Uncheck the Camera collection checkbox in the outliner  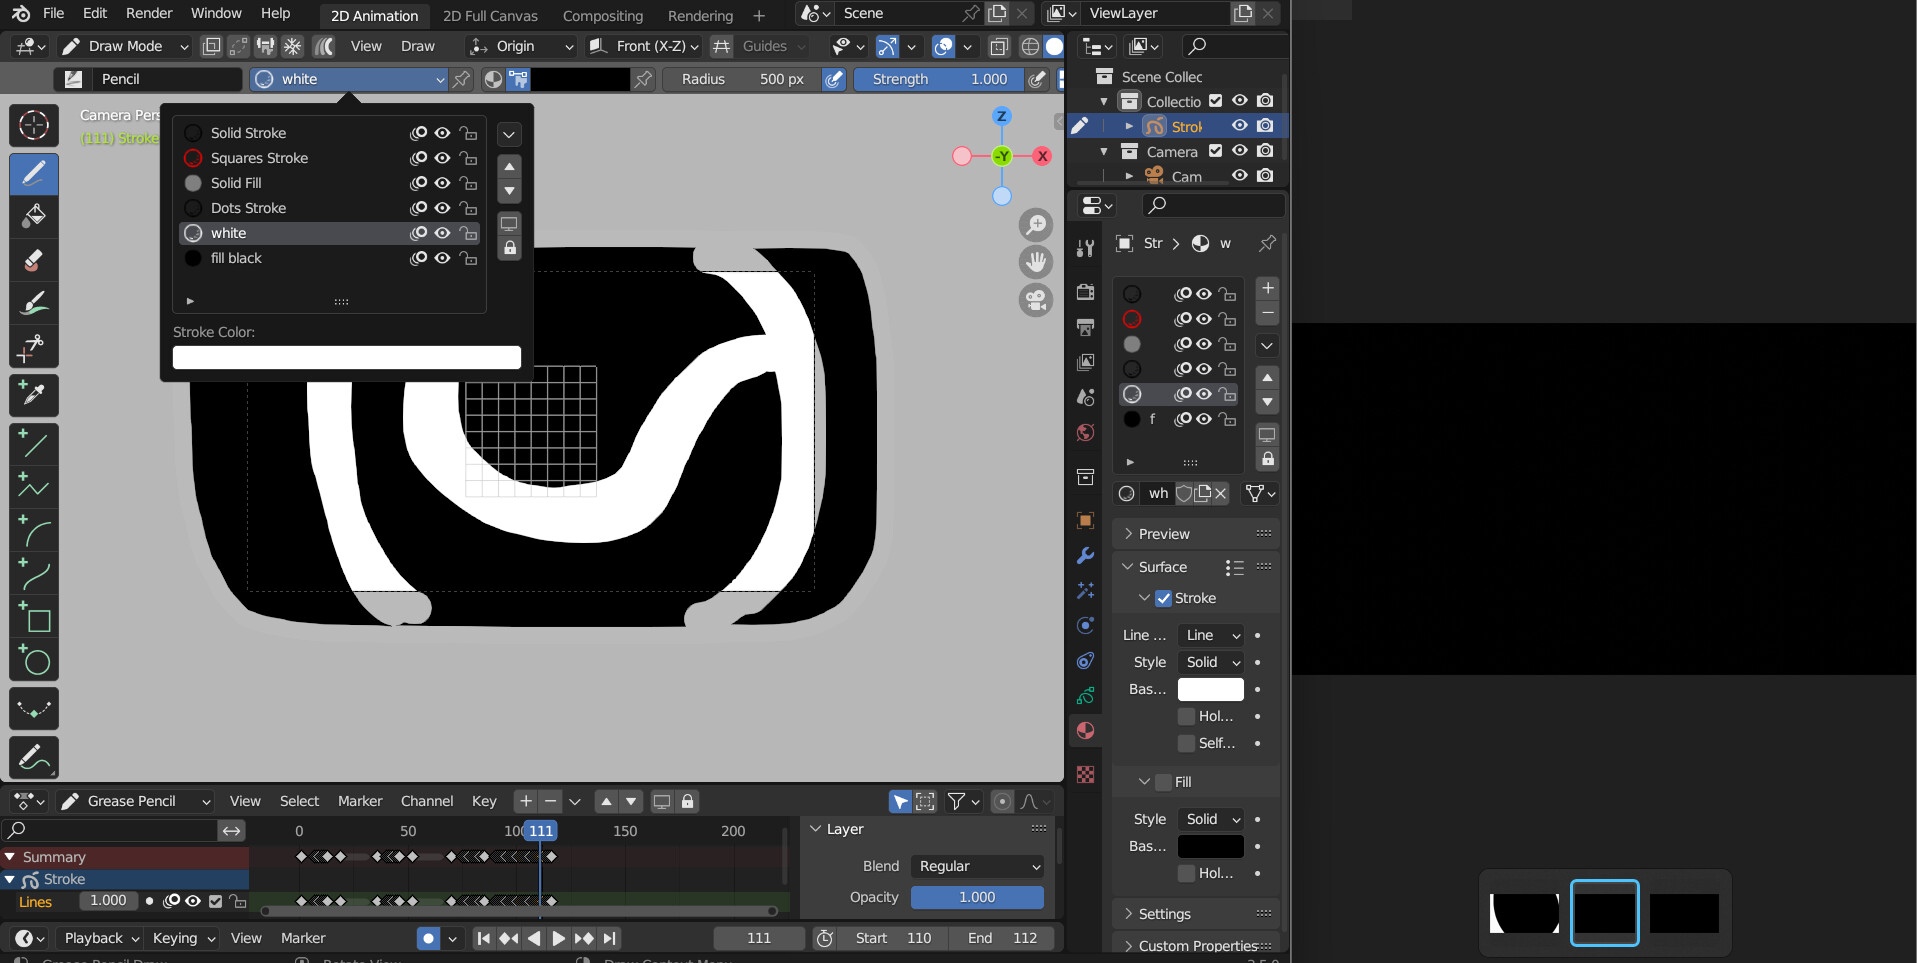pyautogui.click(x=1215, y=151)
